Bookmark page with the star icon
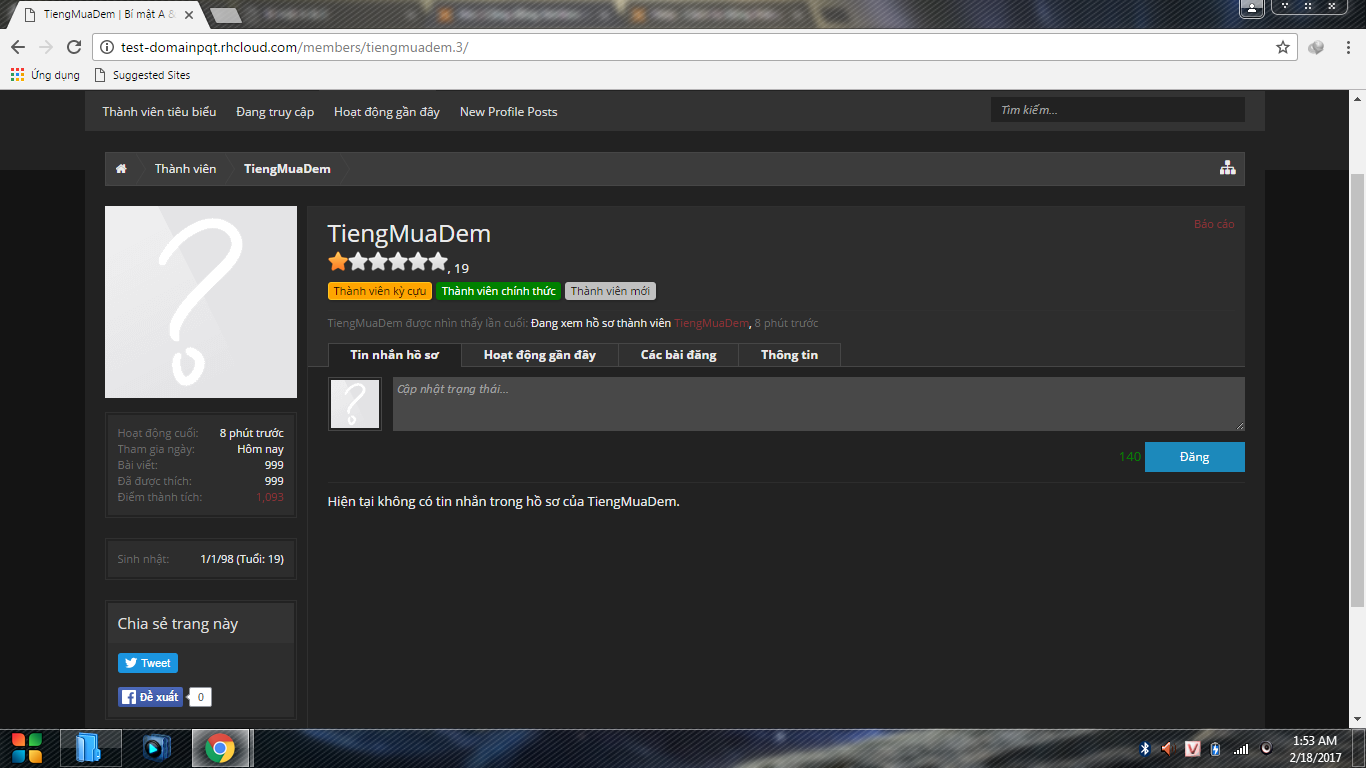 pyautogui.click(x=1282, y=47)
